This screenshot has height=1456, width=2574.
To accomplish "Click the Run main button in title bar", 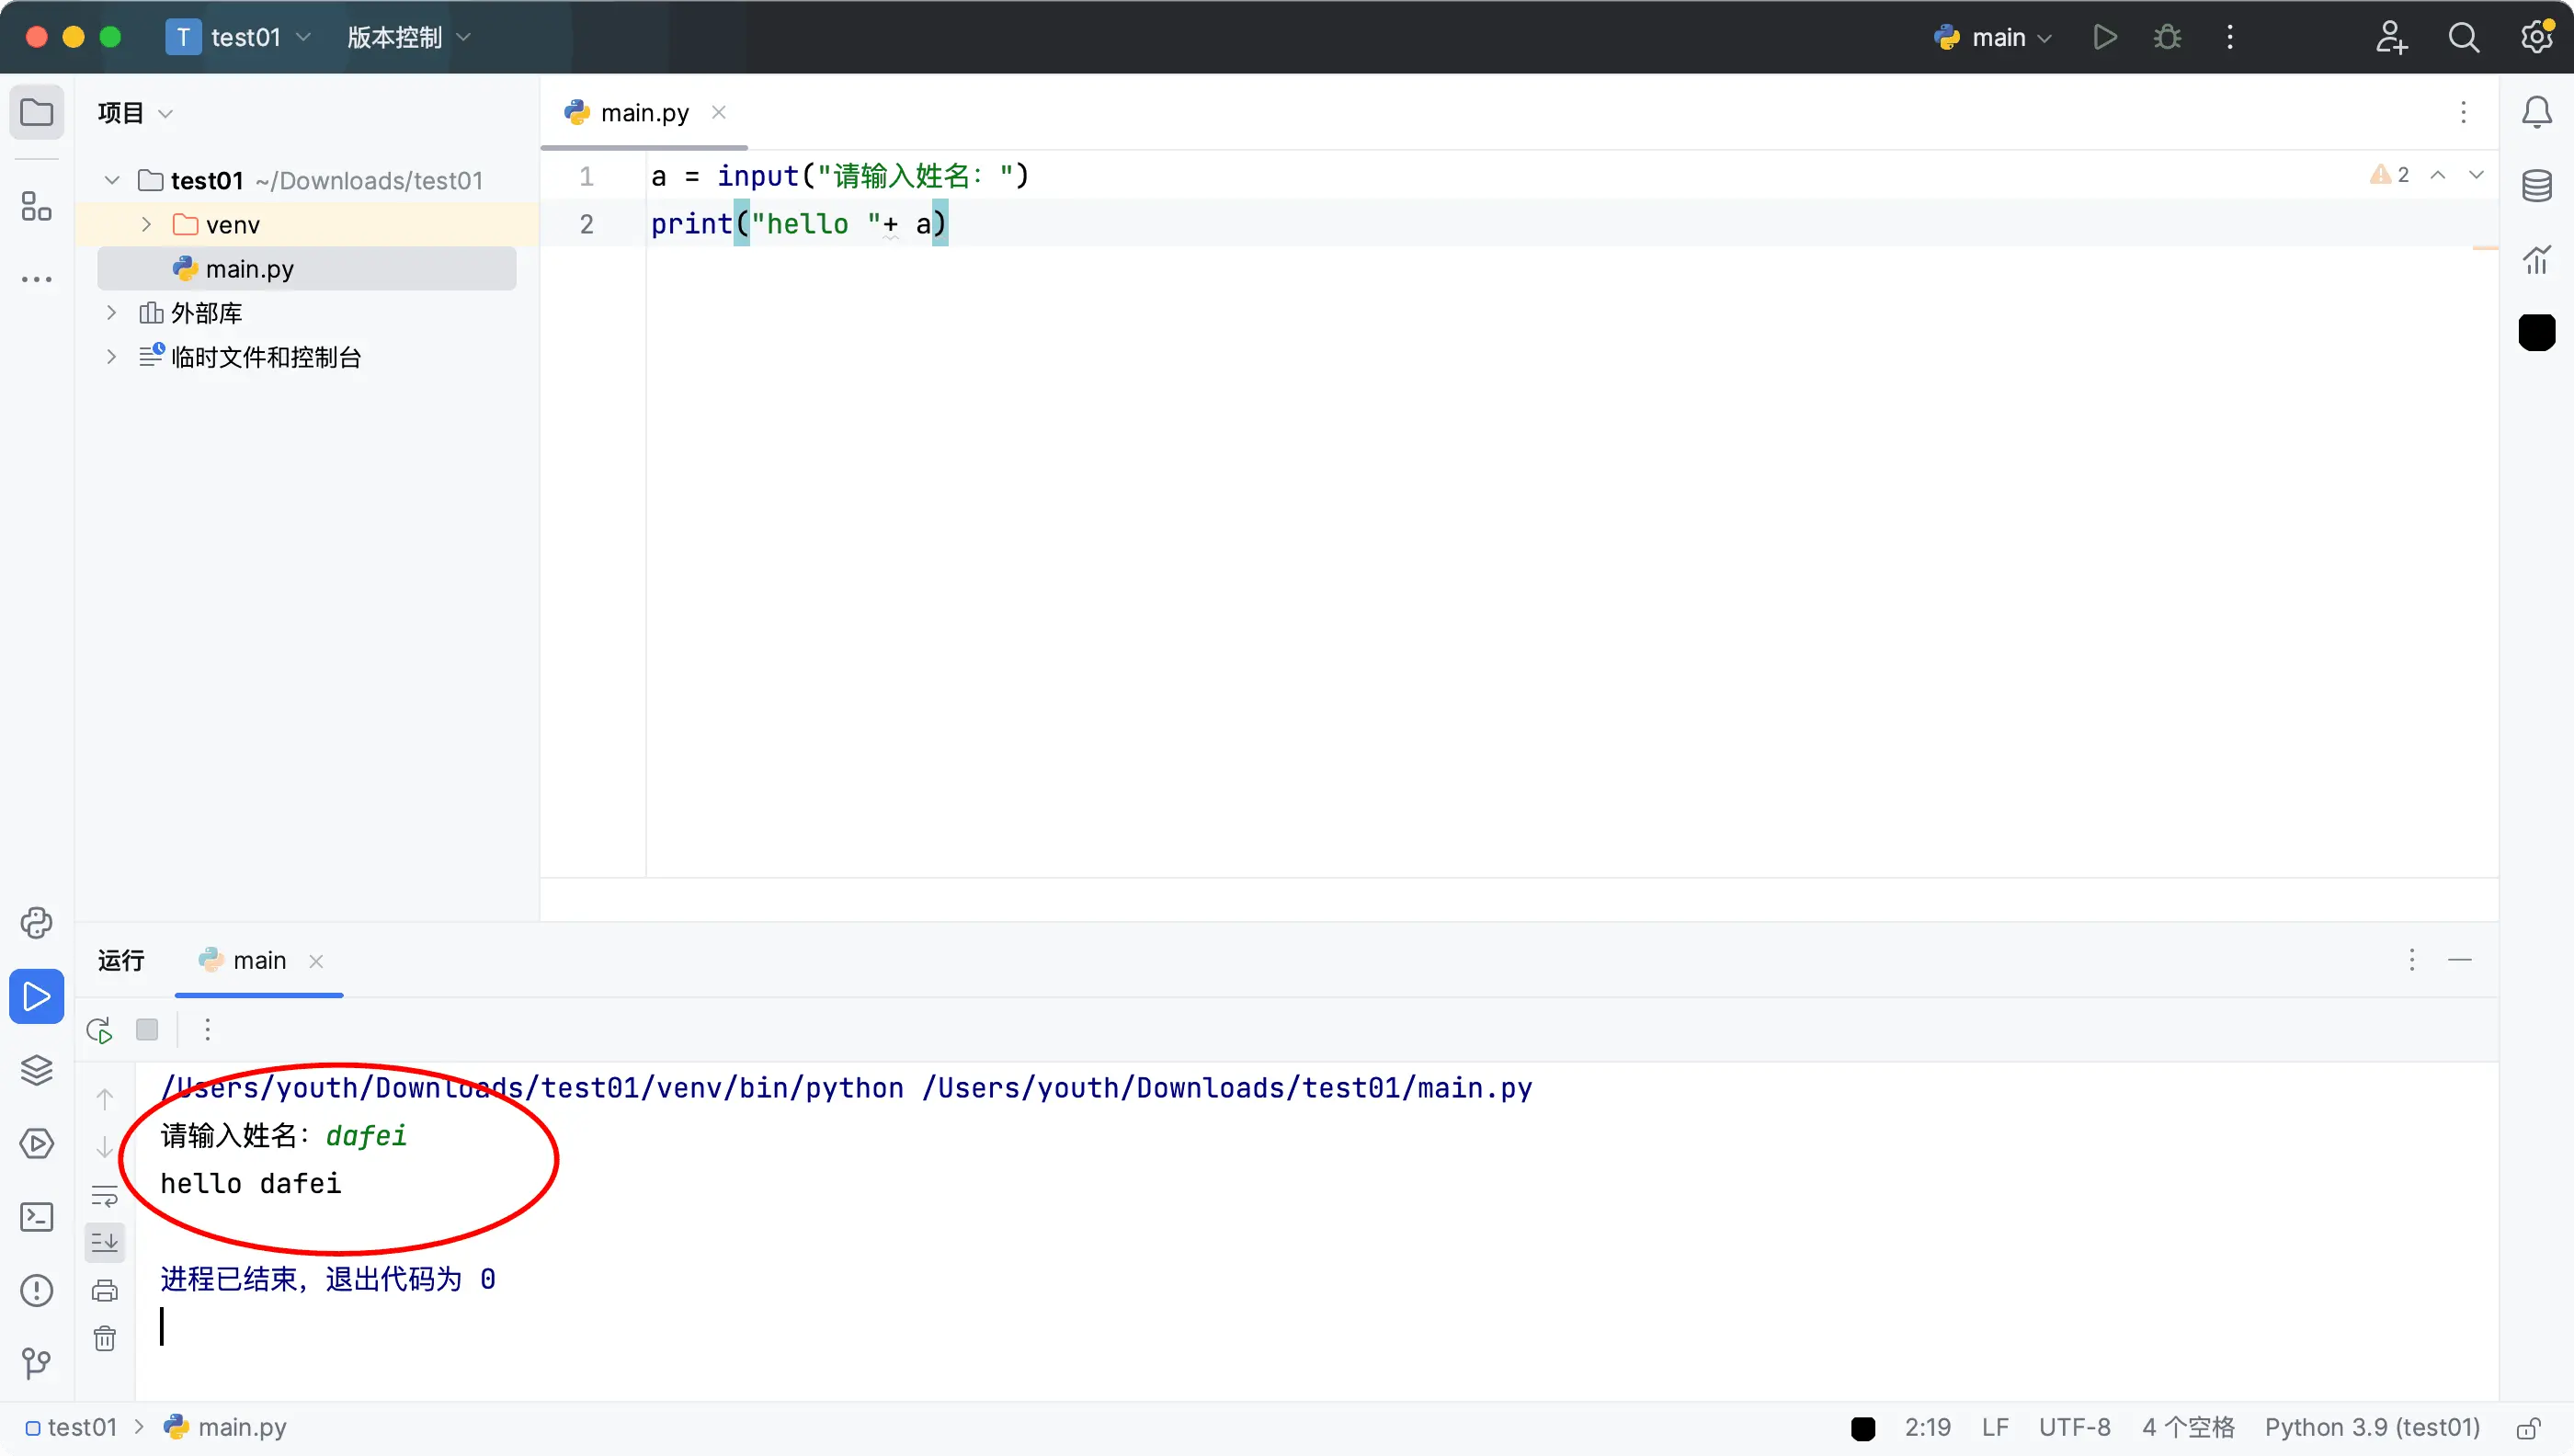I will (2104, 37).
